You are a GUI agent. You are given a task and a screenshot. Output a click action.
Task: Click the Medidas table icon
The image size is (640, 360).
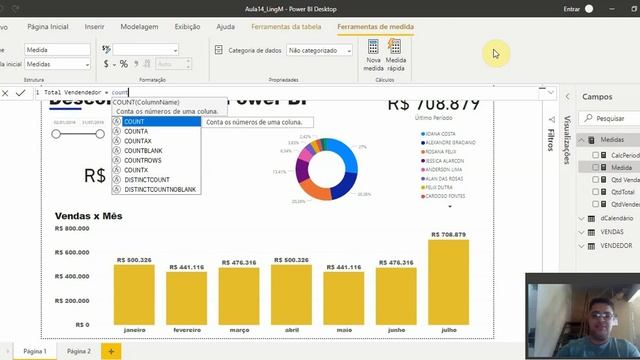(591, 140)
